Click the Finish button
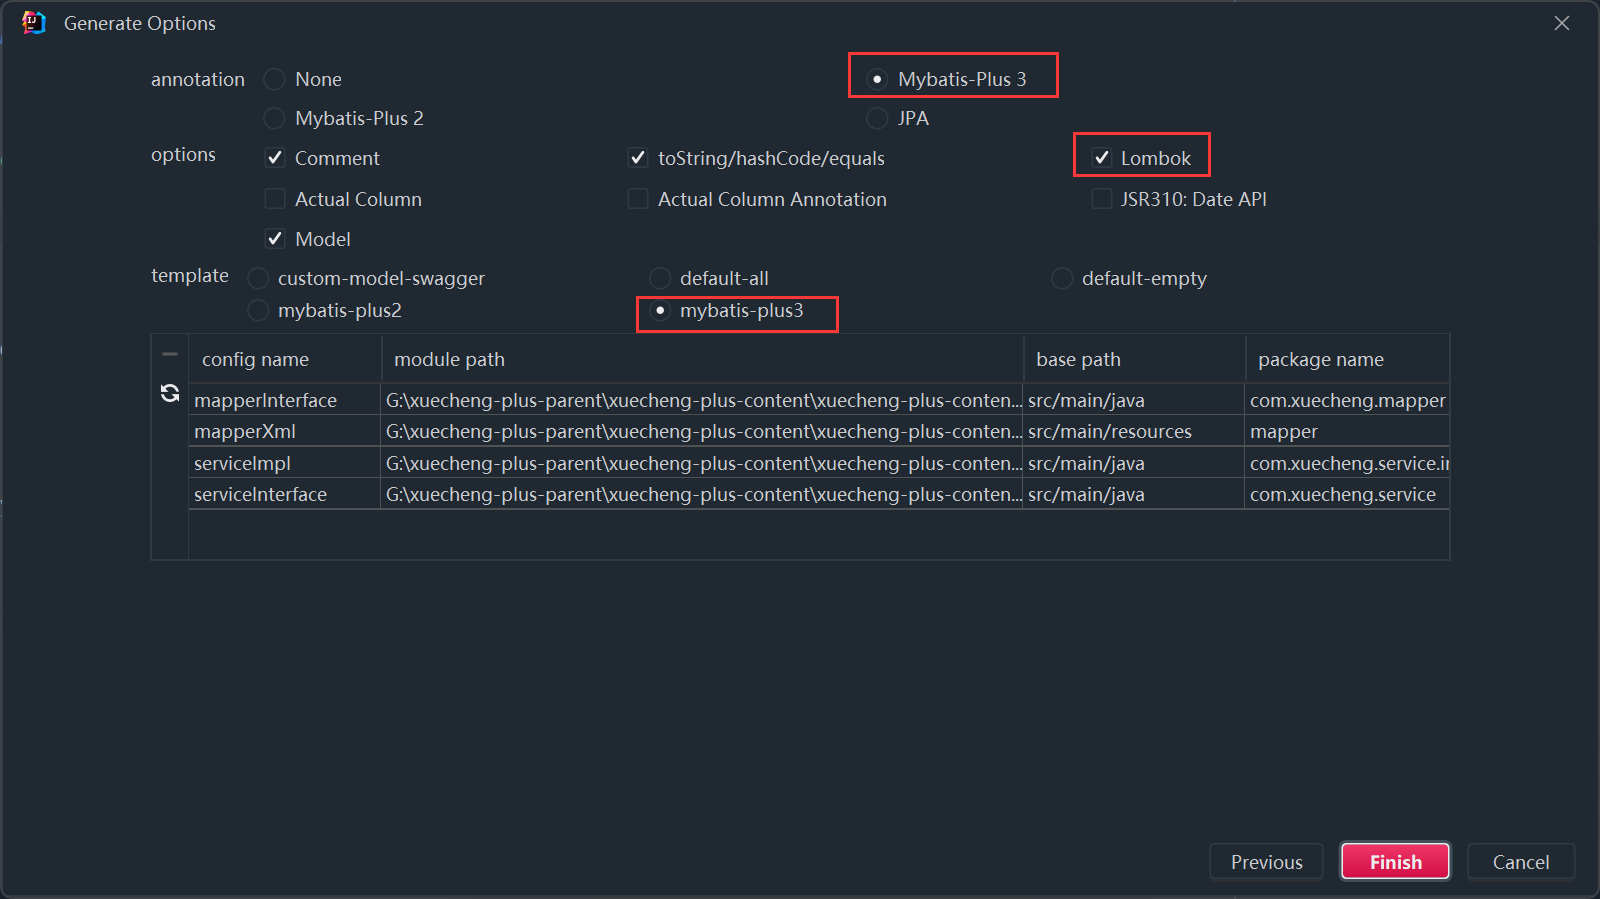Image resolution: width=1600 pixels, height=899 pixels. click(1395, 862)
